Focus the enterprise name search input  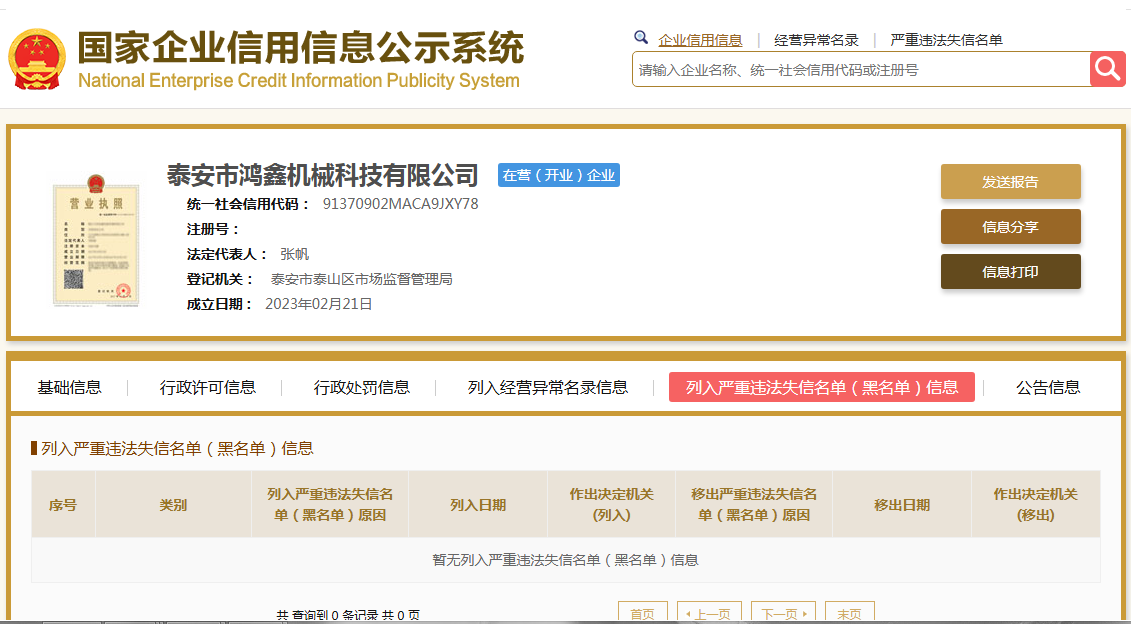point(861,69)
